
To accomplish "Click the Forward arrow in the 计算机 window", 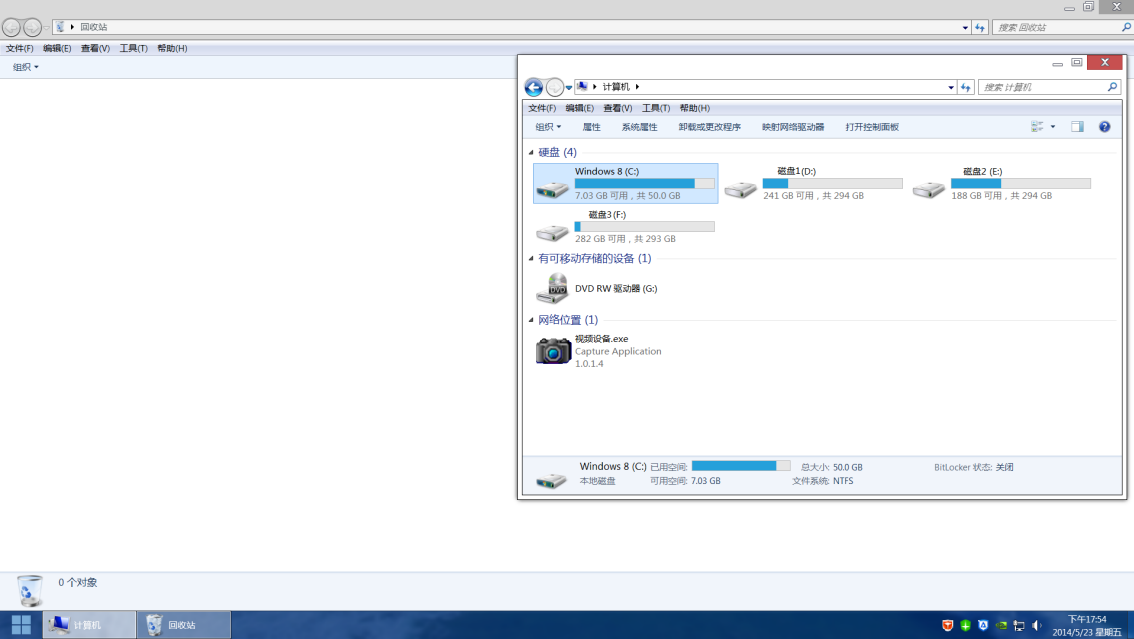I will (x=555, y=87).
